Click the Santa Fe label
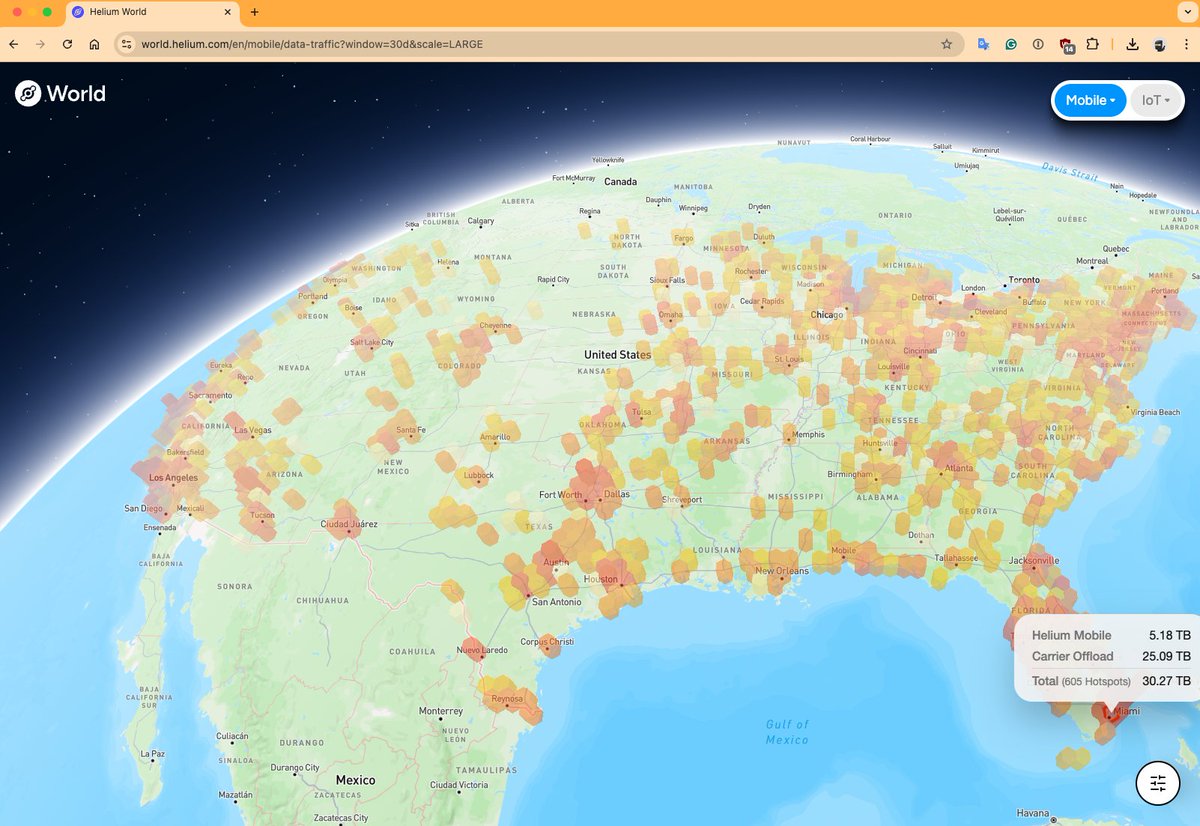Image resolution: width=1200 pixels, height=826 pixels. click(x=411, y=431)
